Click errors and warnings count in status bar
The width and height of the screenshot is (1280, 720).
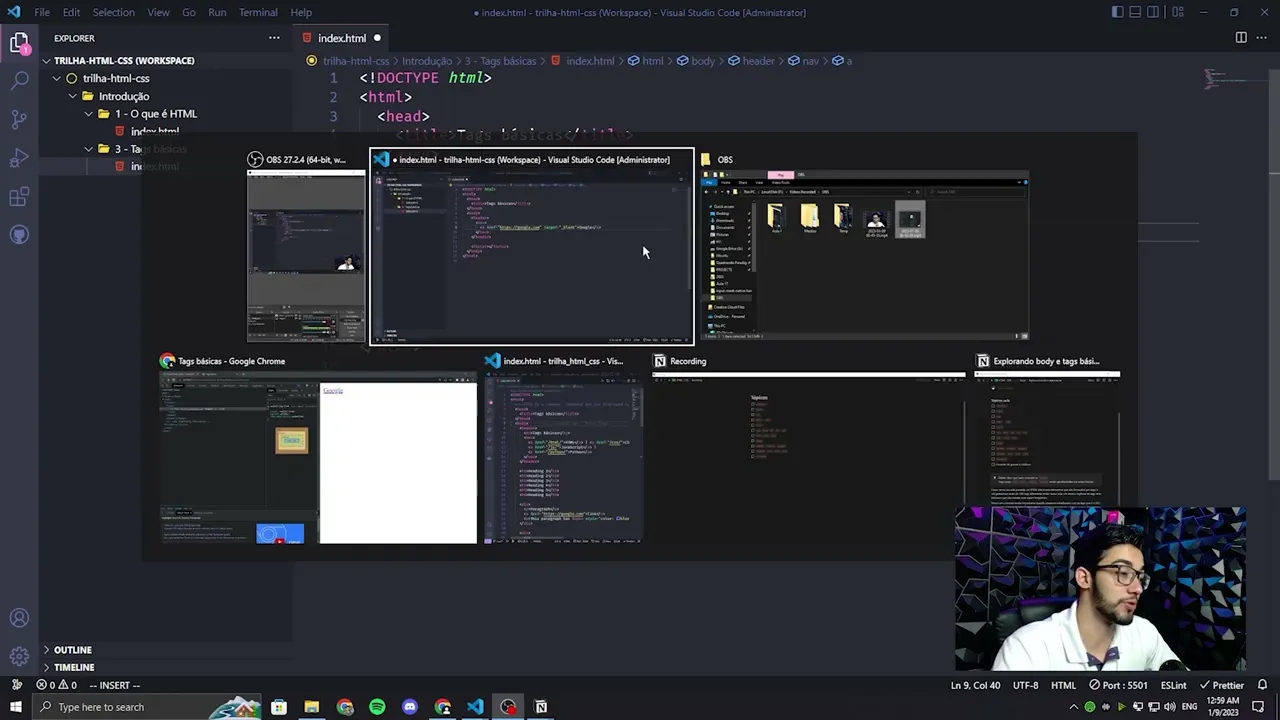[x=56, y=685]
